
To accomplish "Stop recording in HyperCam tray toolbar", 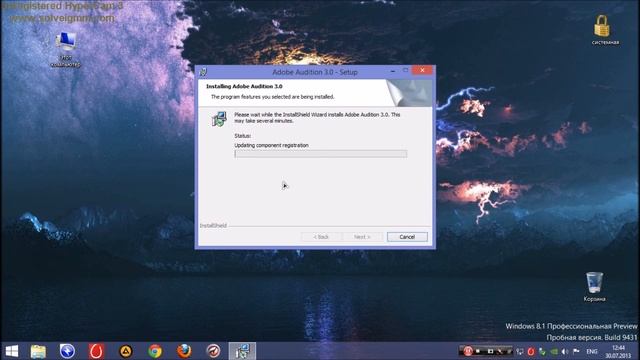I will pos(478,351).
